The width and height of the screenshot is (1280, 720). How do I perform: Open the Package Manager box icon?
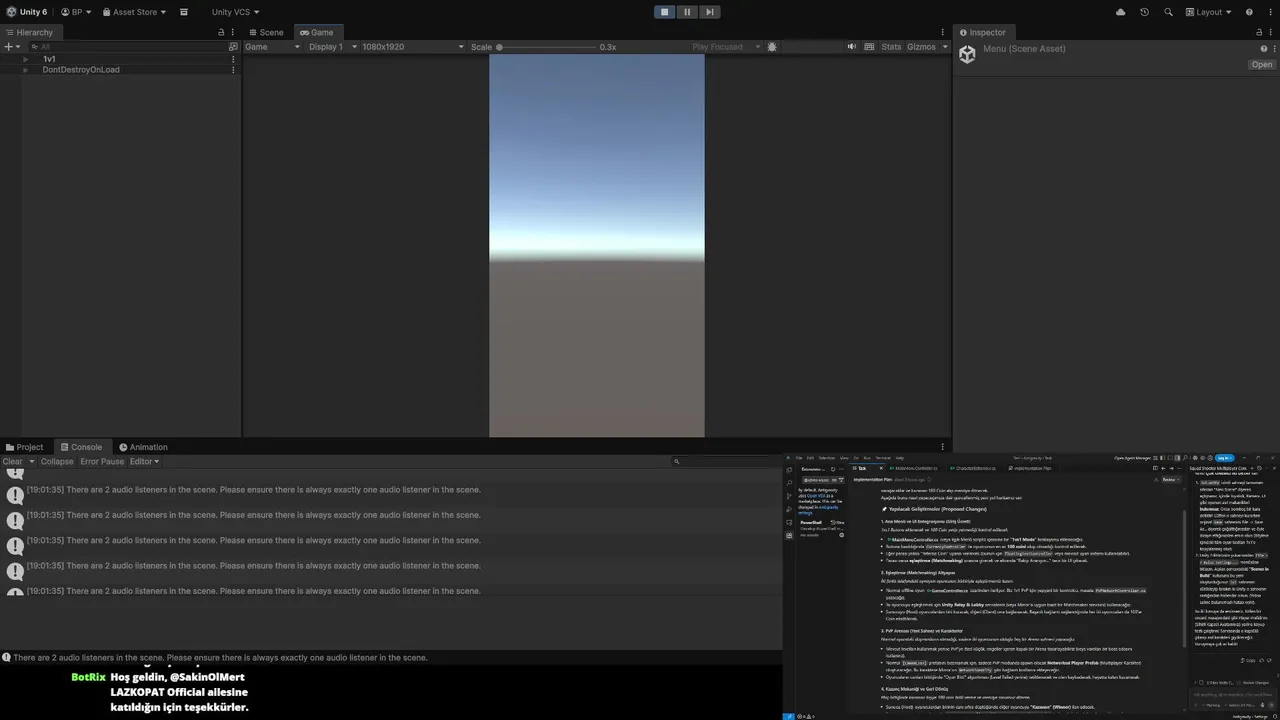[x=184, y=12]
